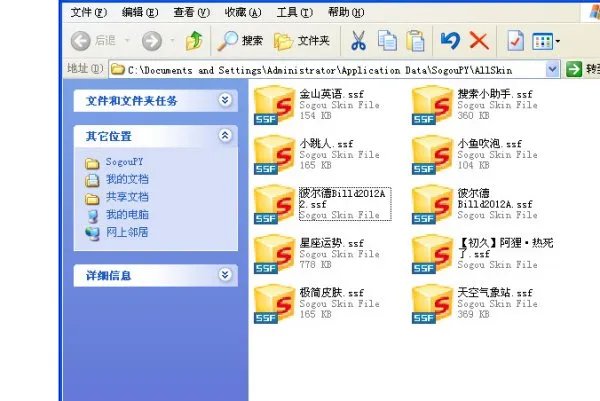Screen dimensions: 600x401
Task: Open the 查看(V) menu
Action: coord(192,12)
